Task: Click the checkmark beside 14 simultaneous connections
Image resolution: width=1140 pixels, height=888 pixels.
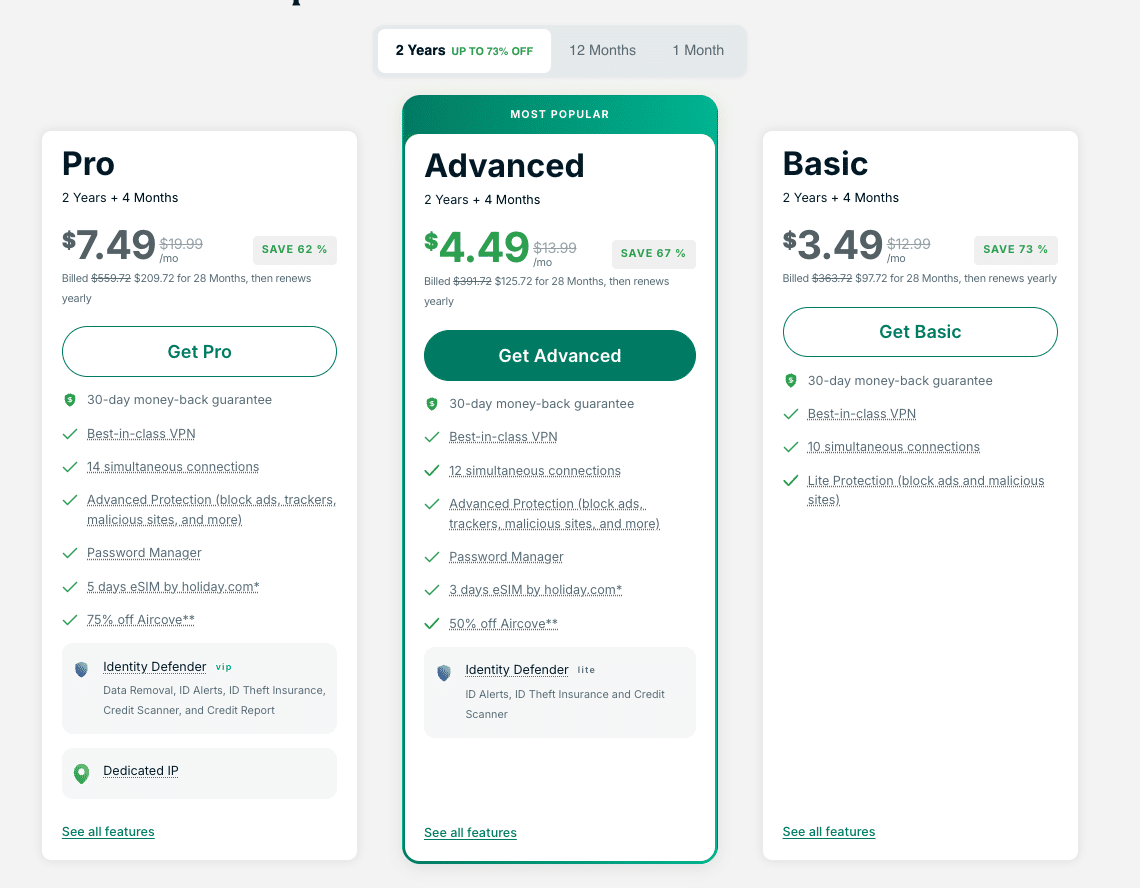Action: [x=69, y=467]
